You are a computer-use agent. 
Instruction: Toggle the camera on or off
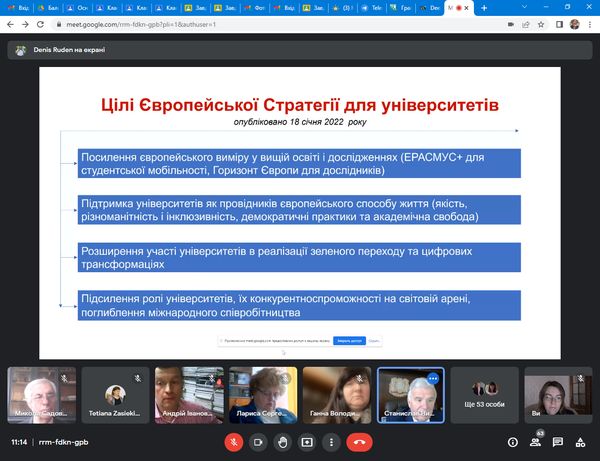[x=257, y=441]
